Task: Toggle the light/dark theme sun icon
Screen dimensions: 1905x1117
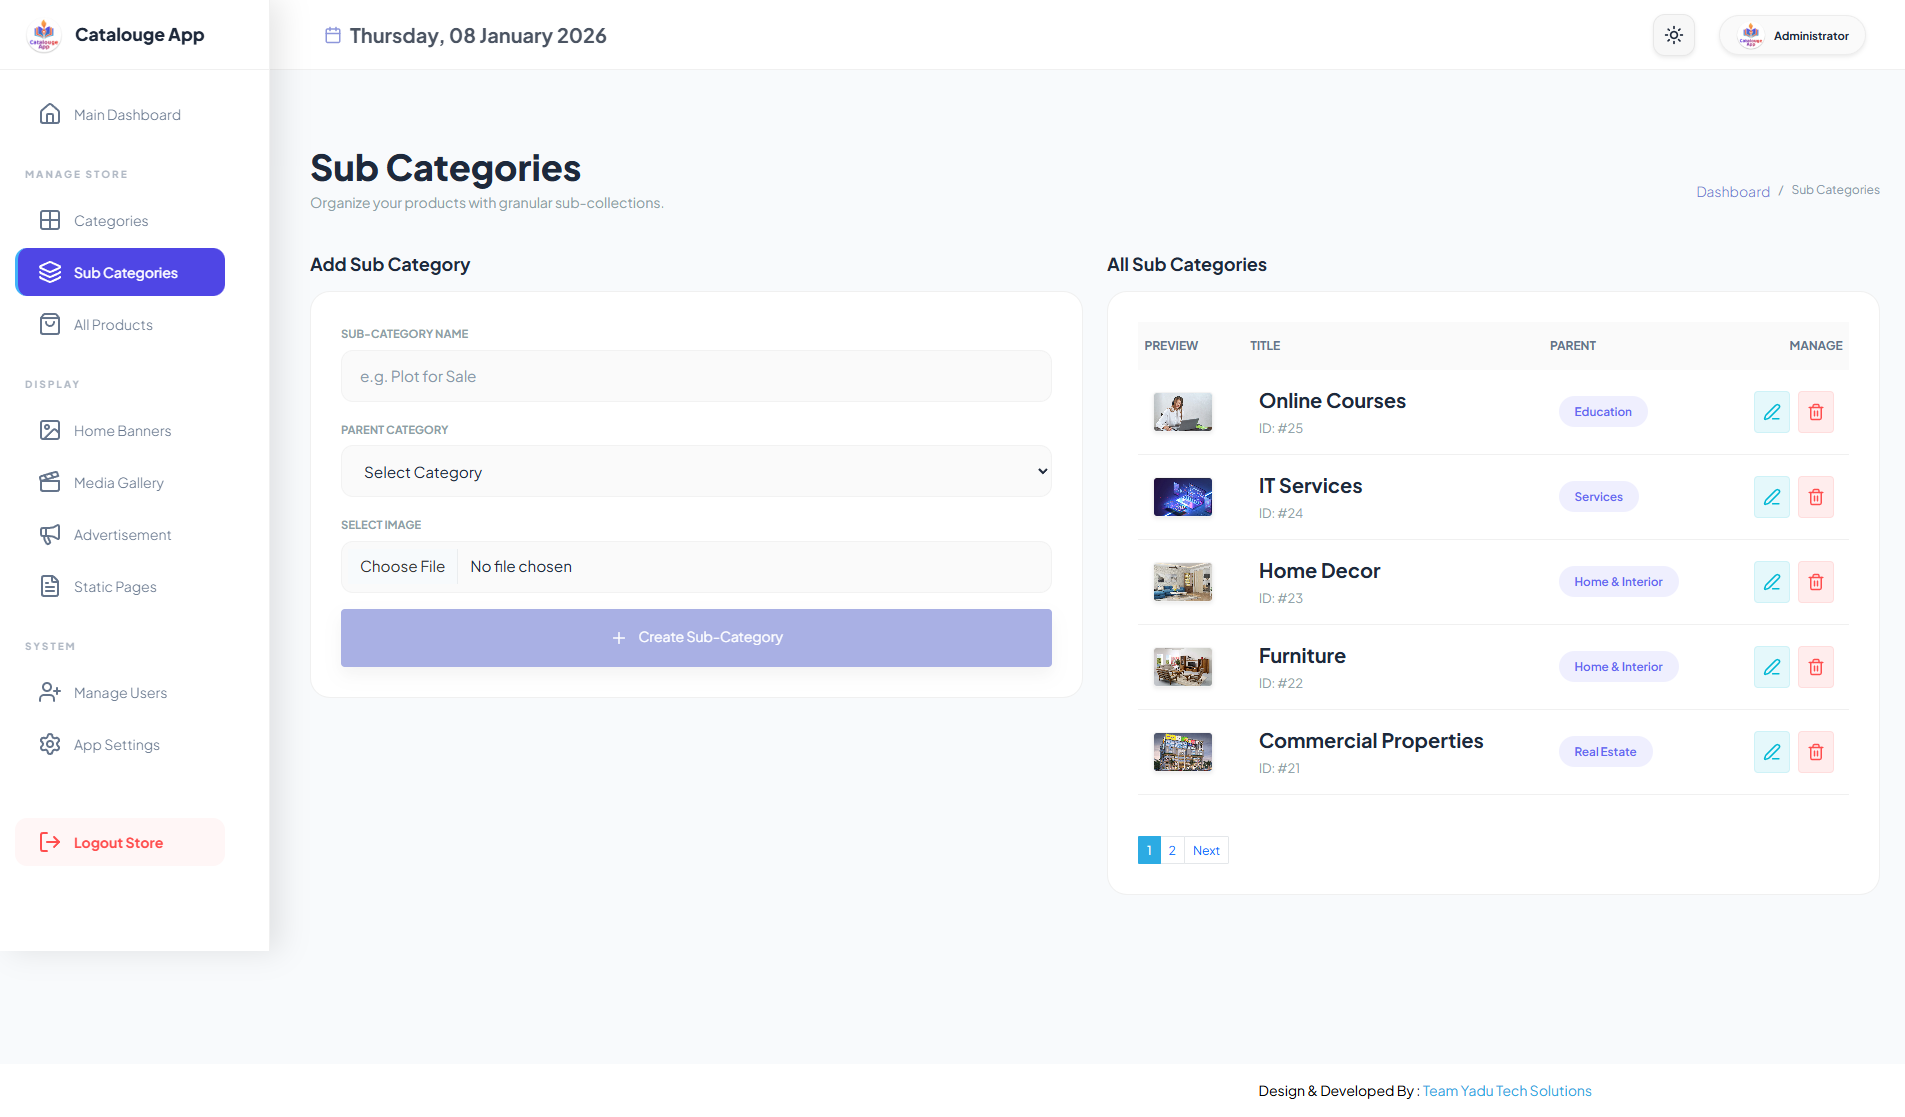Action: click(1674, 35)
